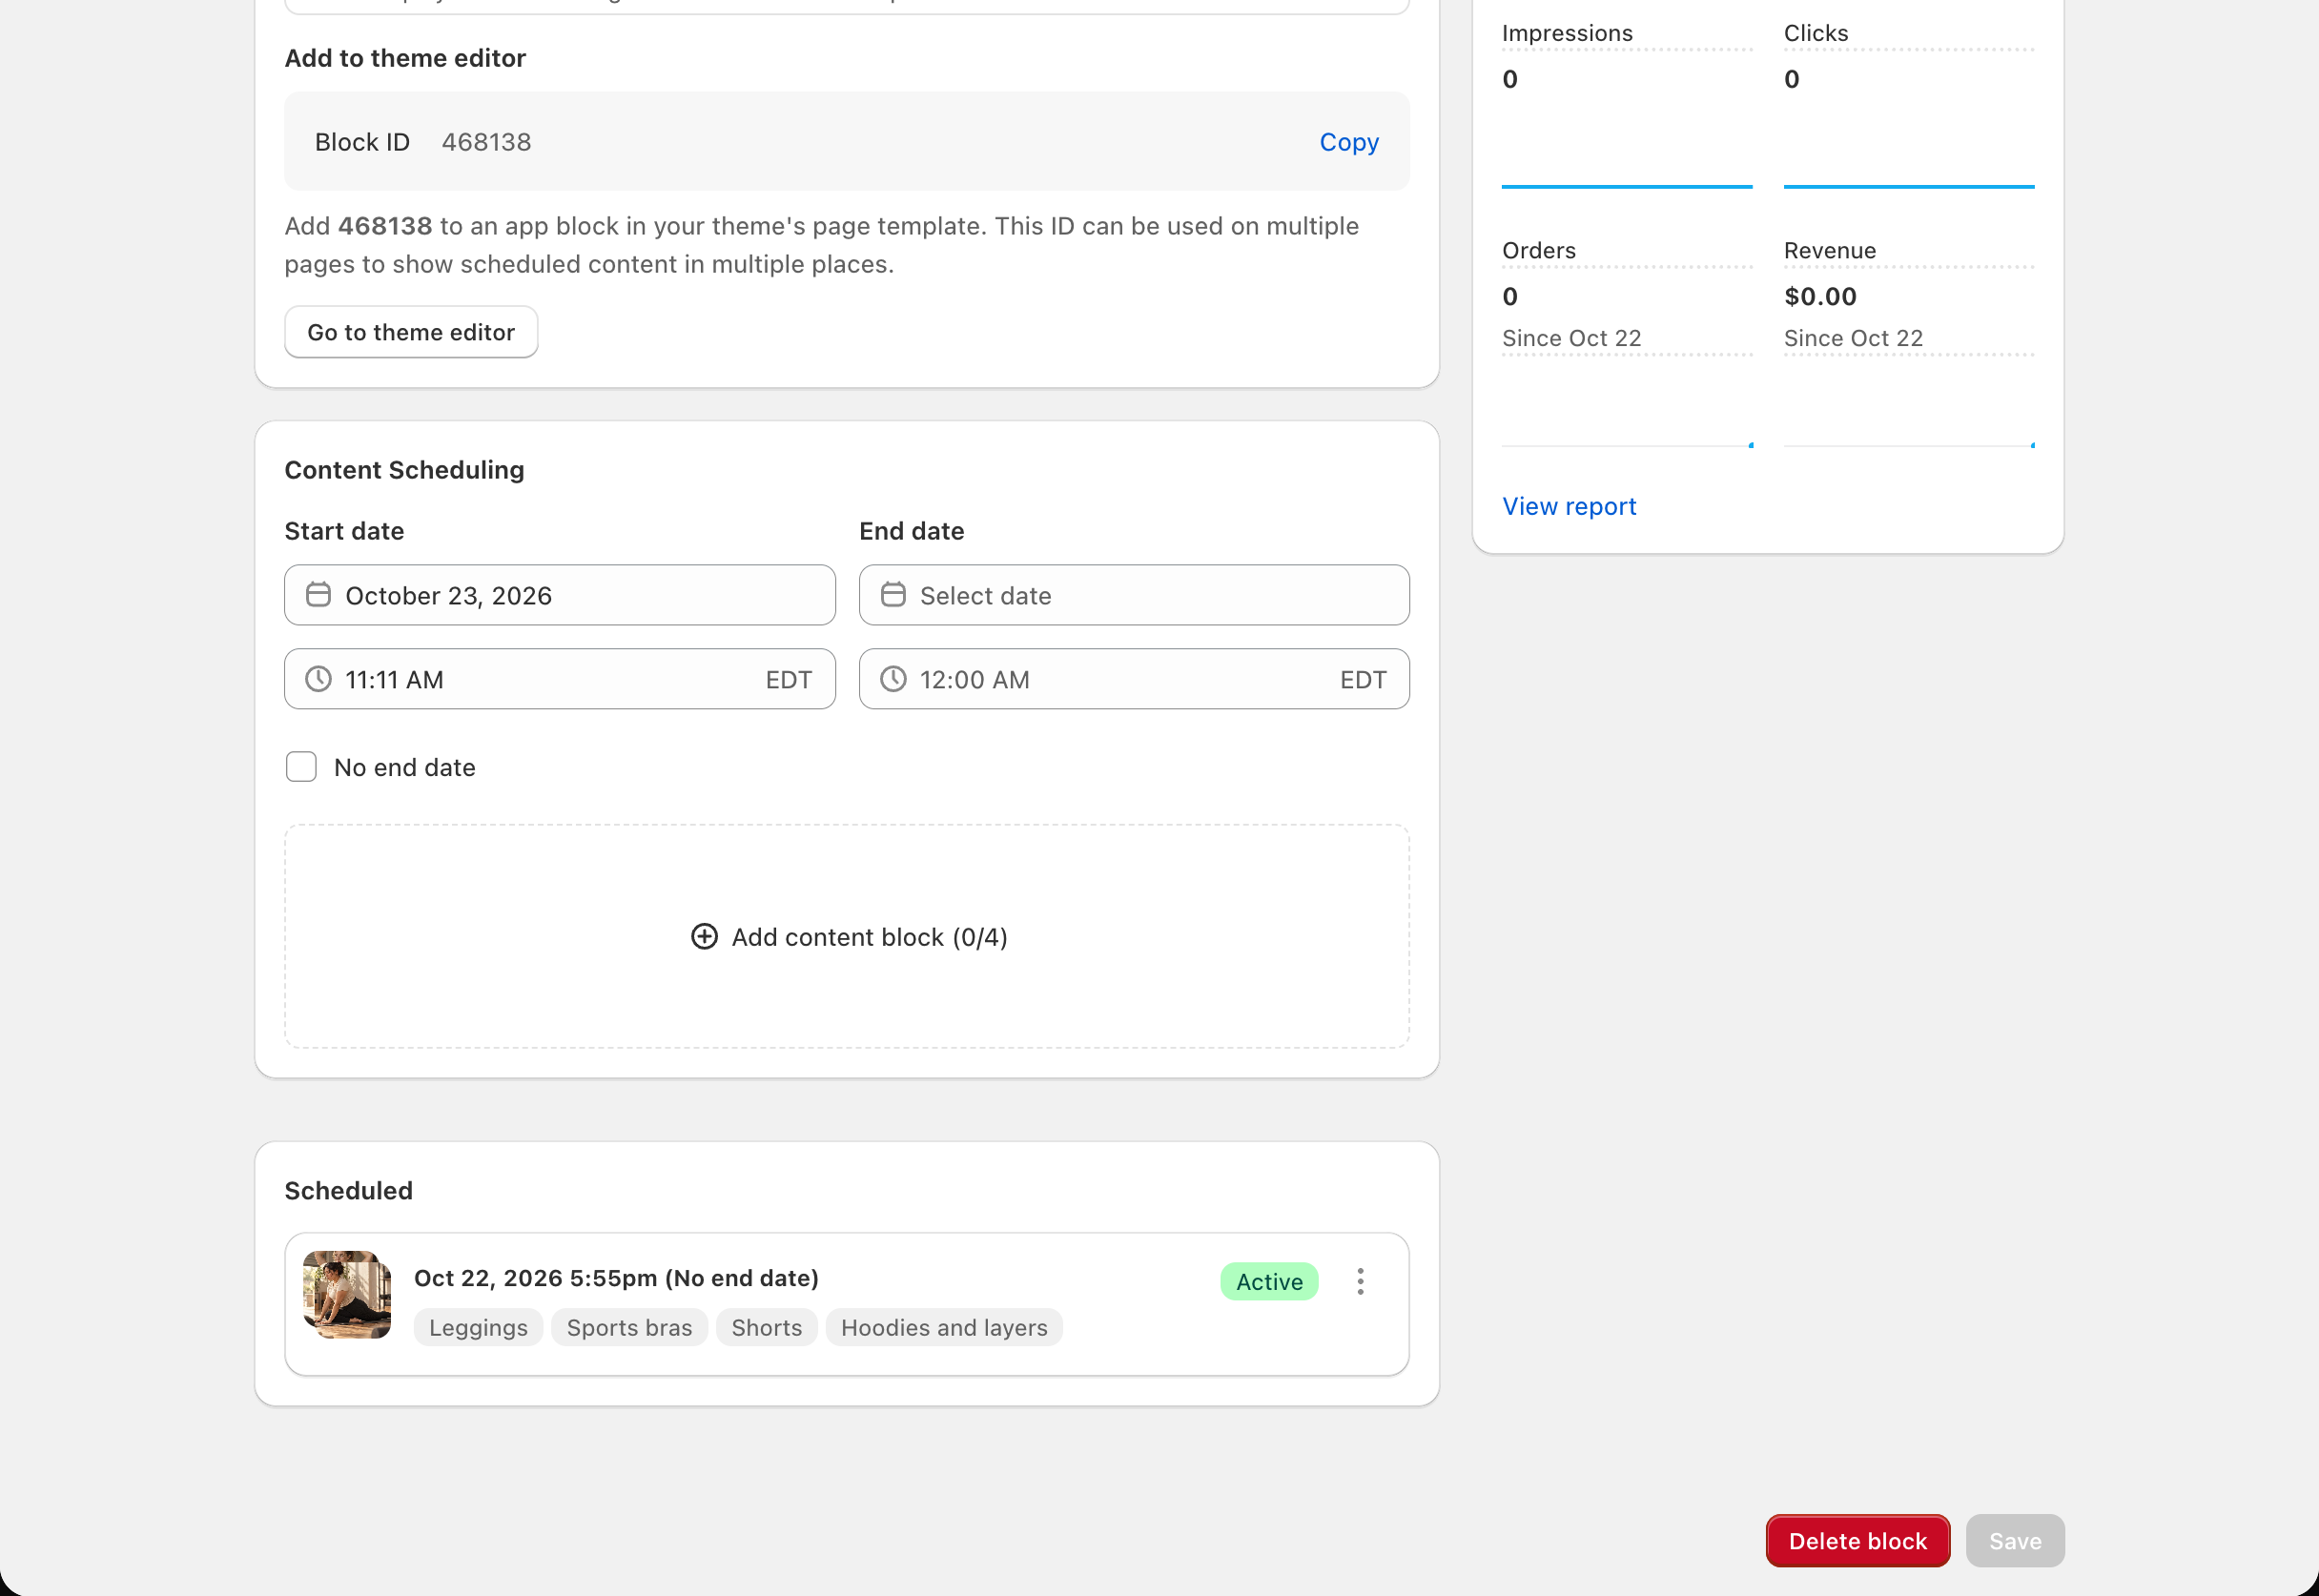This screenshot has height=1596, width=2319.
Task: Click the Content Scheduling heading
Action: [x=404, y=470]
